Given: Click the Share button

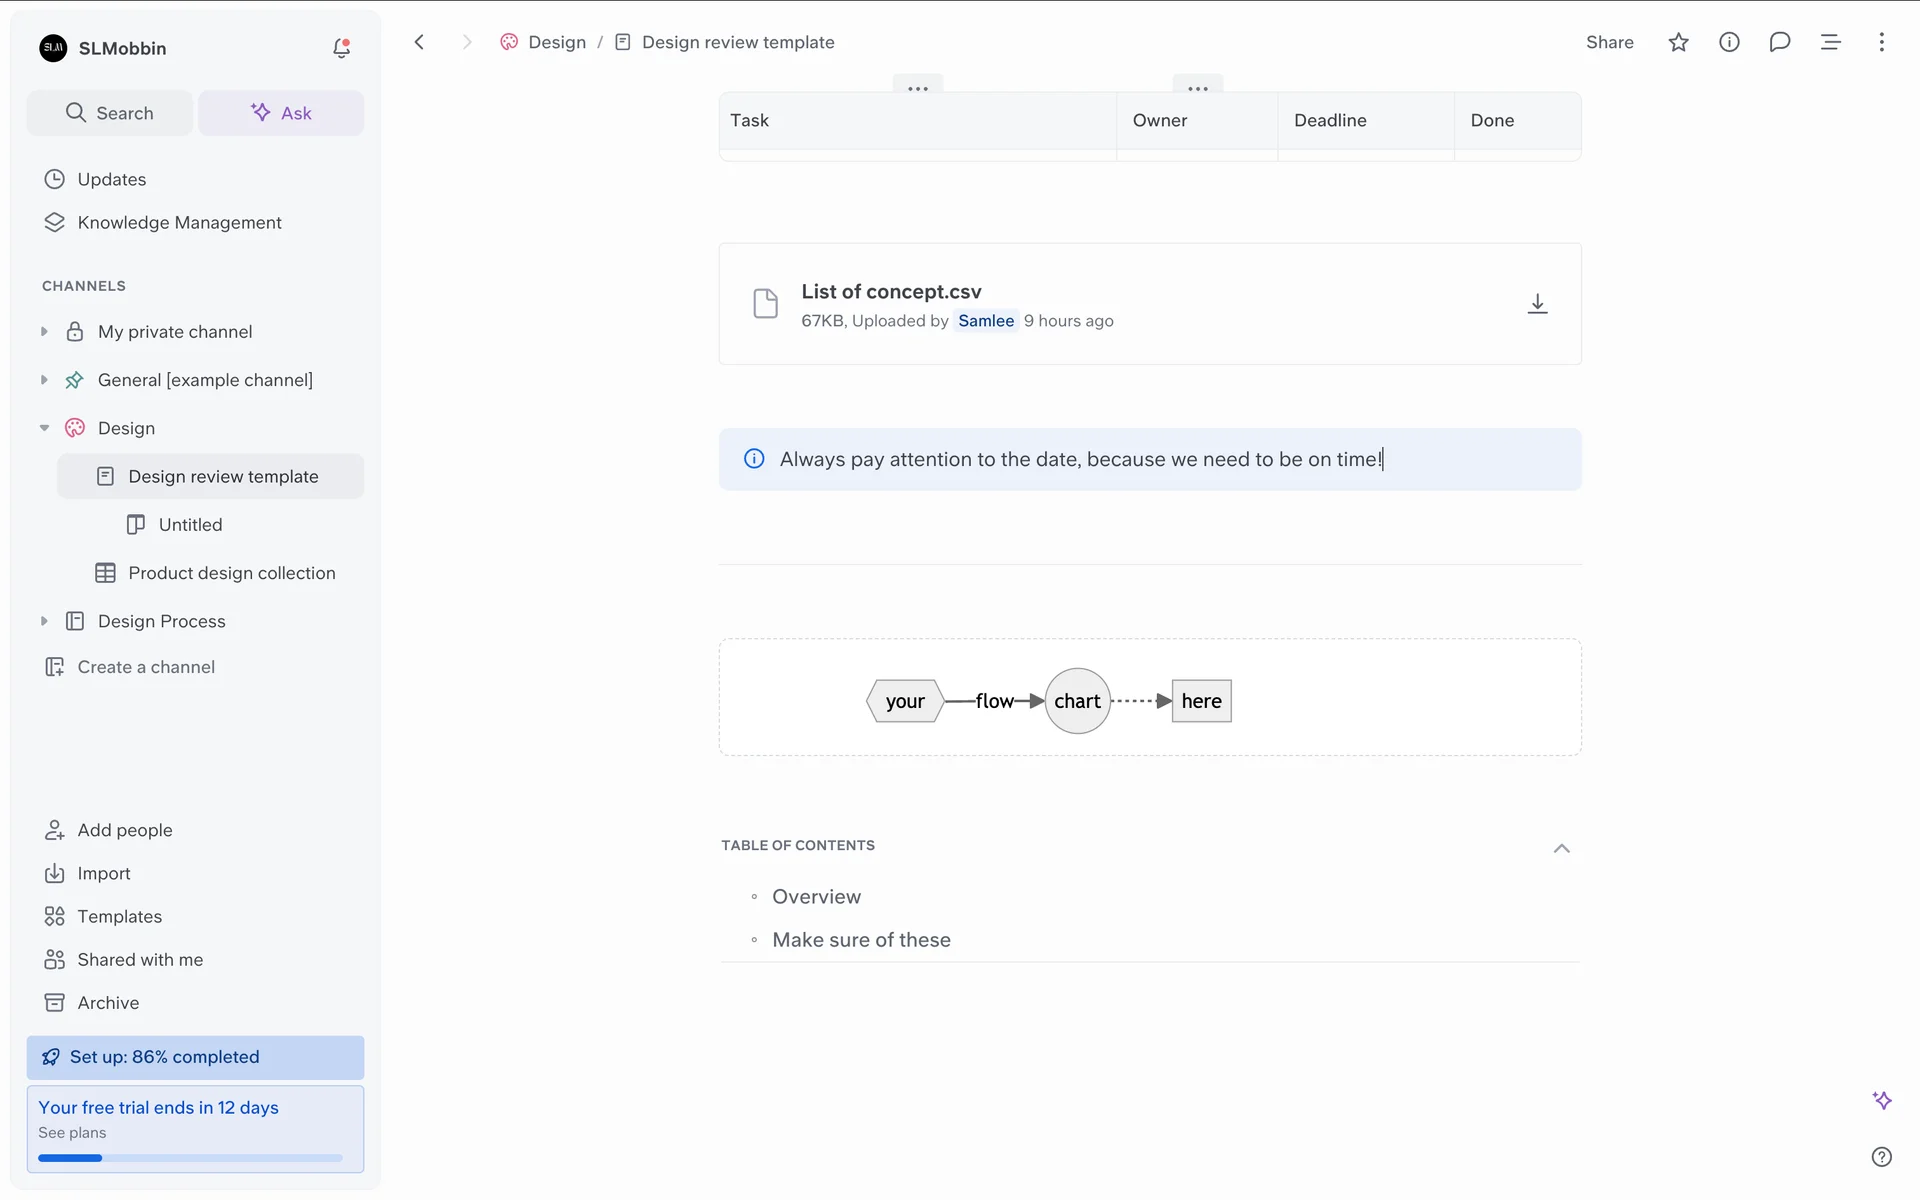Looking at the screenshot, I should (x=1609, y=42).
